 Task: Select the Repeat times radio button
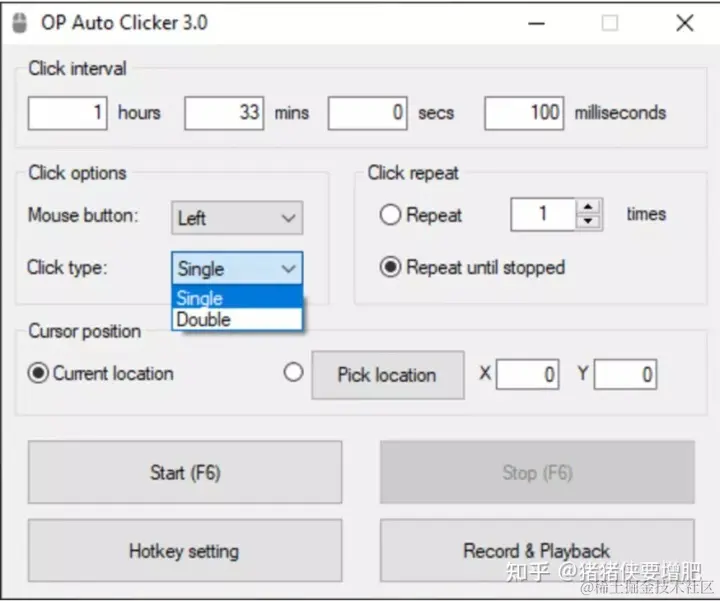390,214
